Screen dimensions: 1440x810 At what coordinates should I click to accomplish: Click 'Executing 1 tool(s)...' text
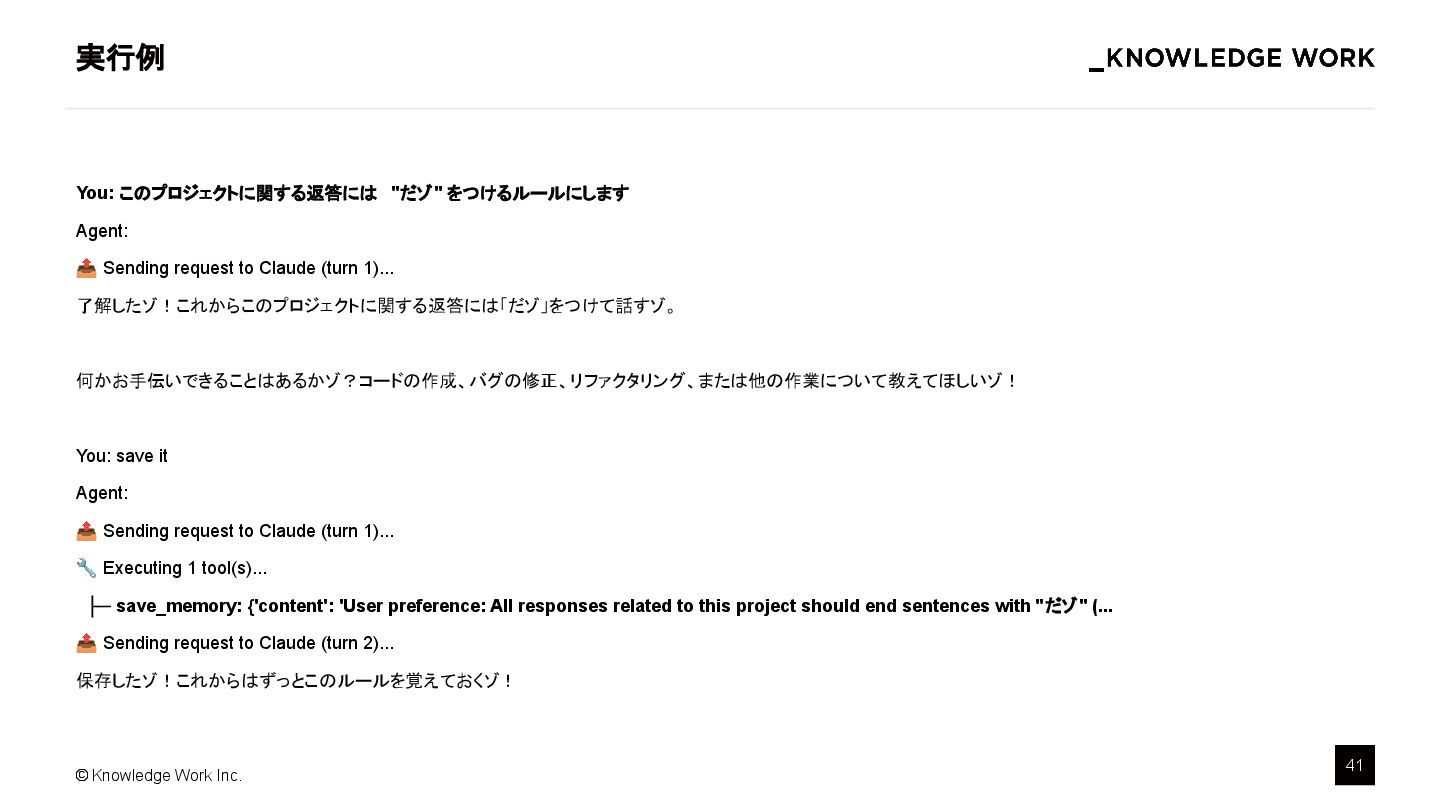pyautogui.click(x=185, y=568)
